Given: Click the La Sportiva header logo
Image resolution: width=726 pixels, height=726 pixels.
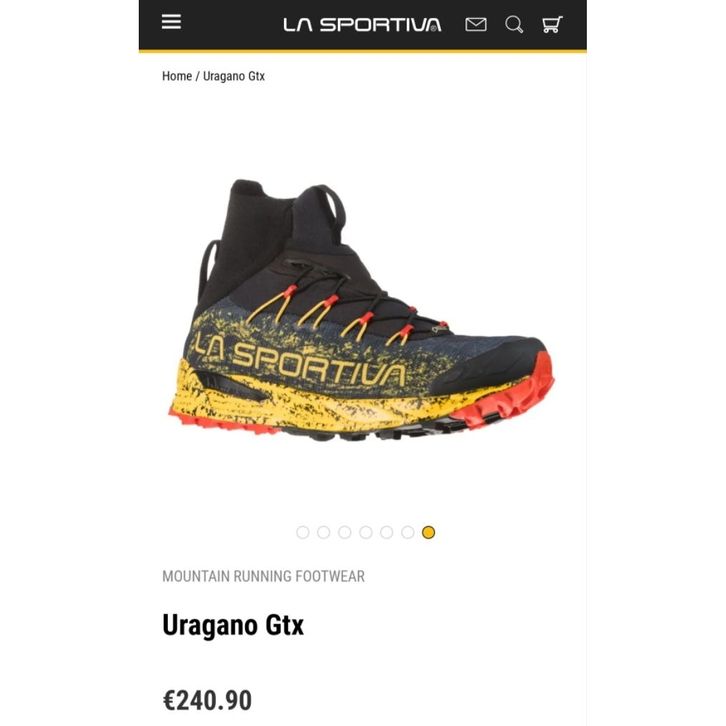Looking at the screenshot, I should 362,25.
